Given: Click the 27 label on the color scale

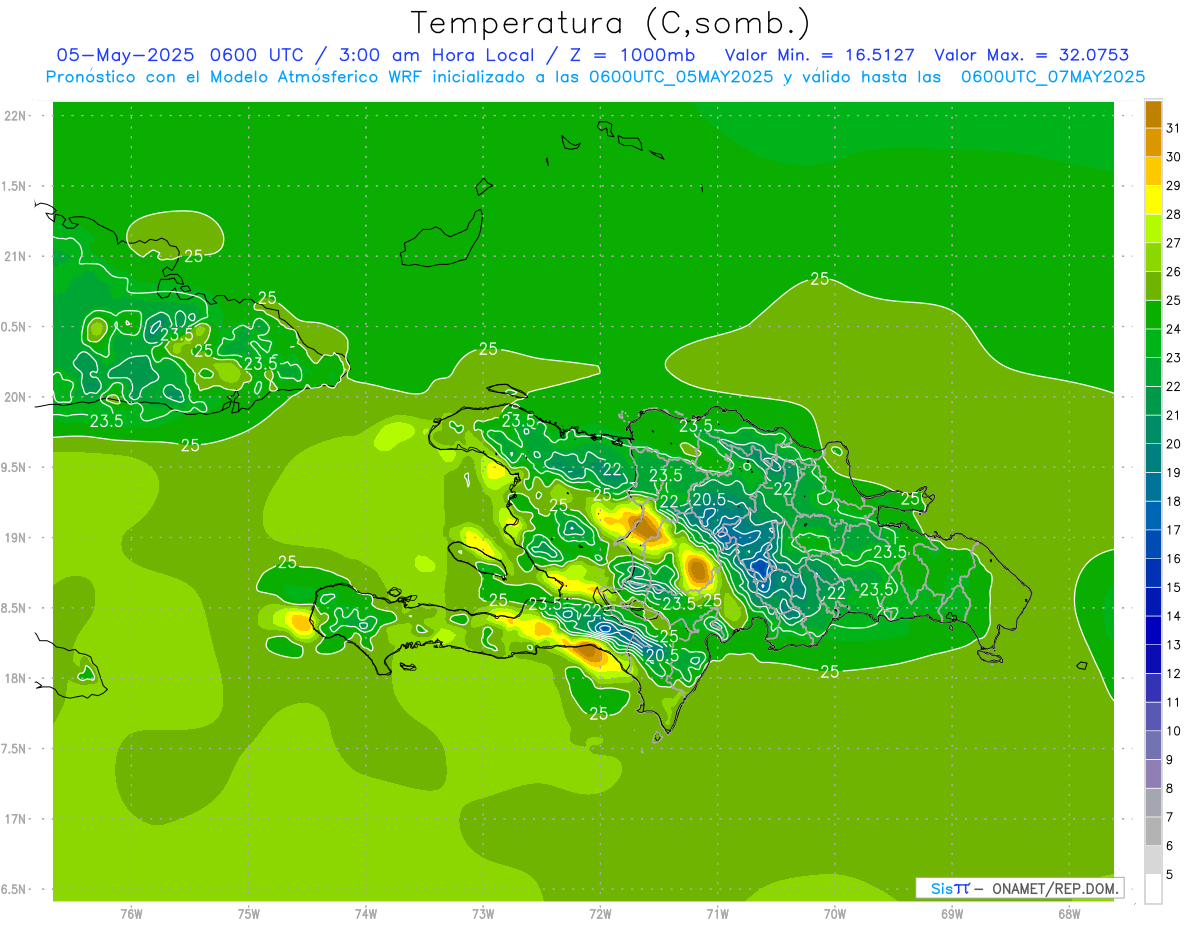Looking at the screenshot, I should (1174, 243).
